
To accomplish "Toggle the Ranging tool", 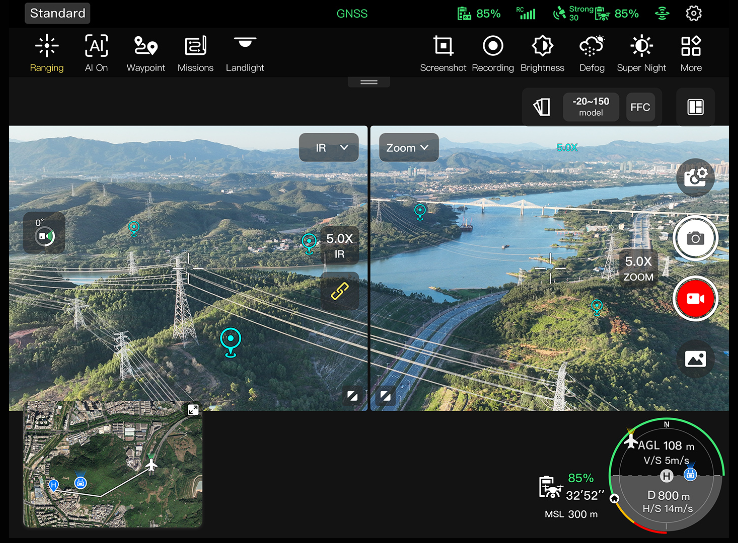I will (47, 53).
